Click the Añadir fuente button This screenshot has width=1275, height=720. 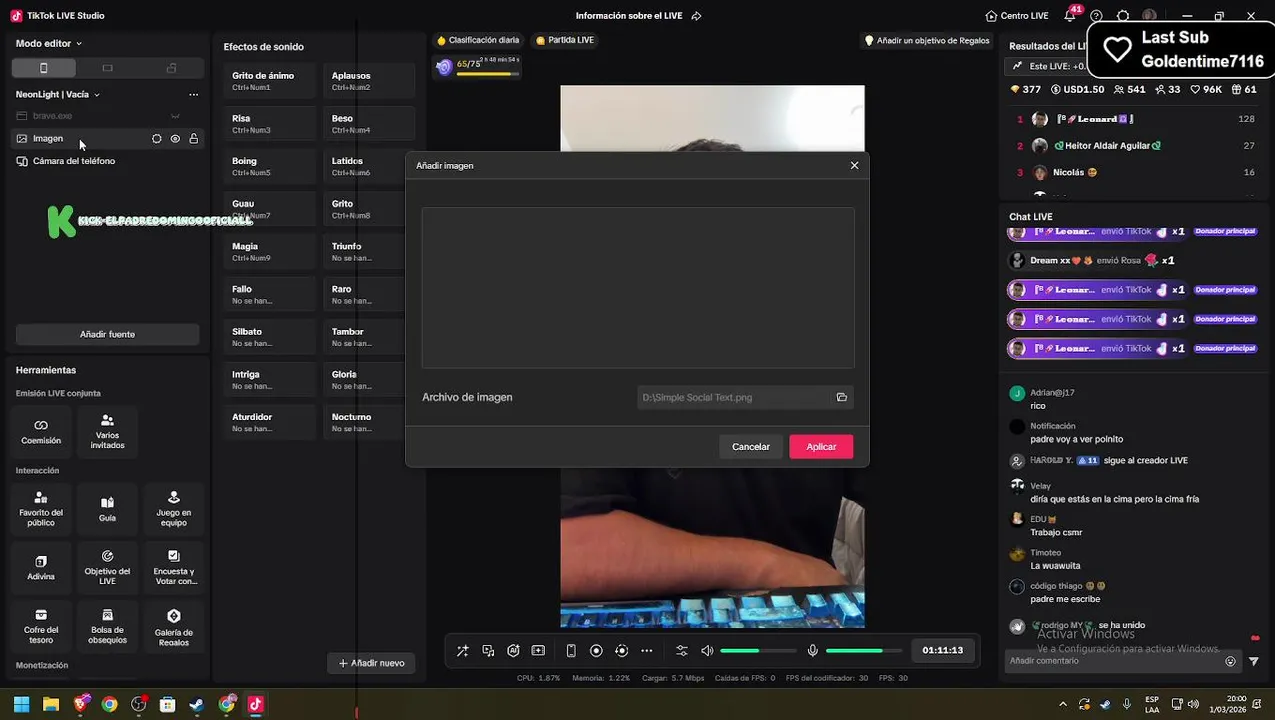(x=107, y=334)
